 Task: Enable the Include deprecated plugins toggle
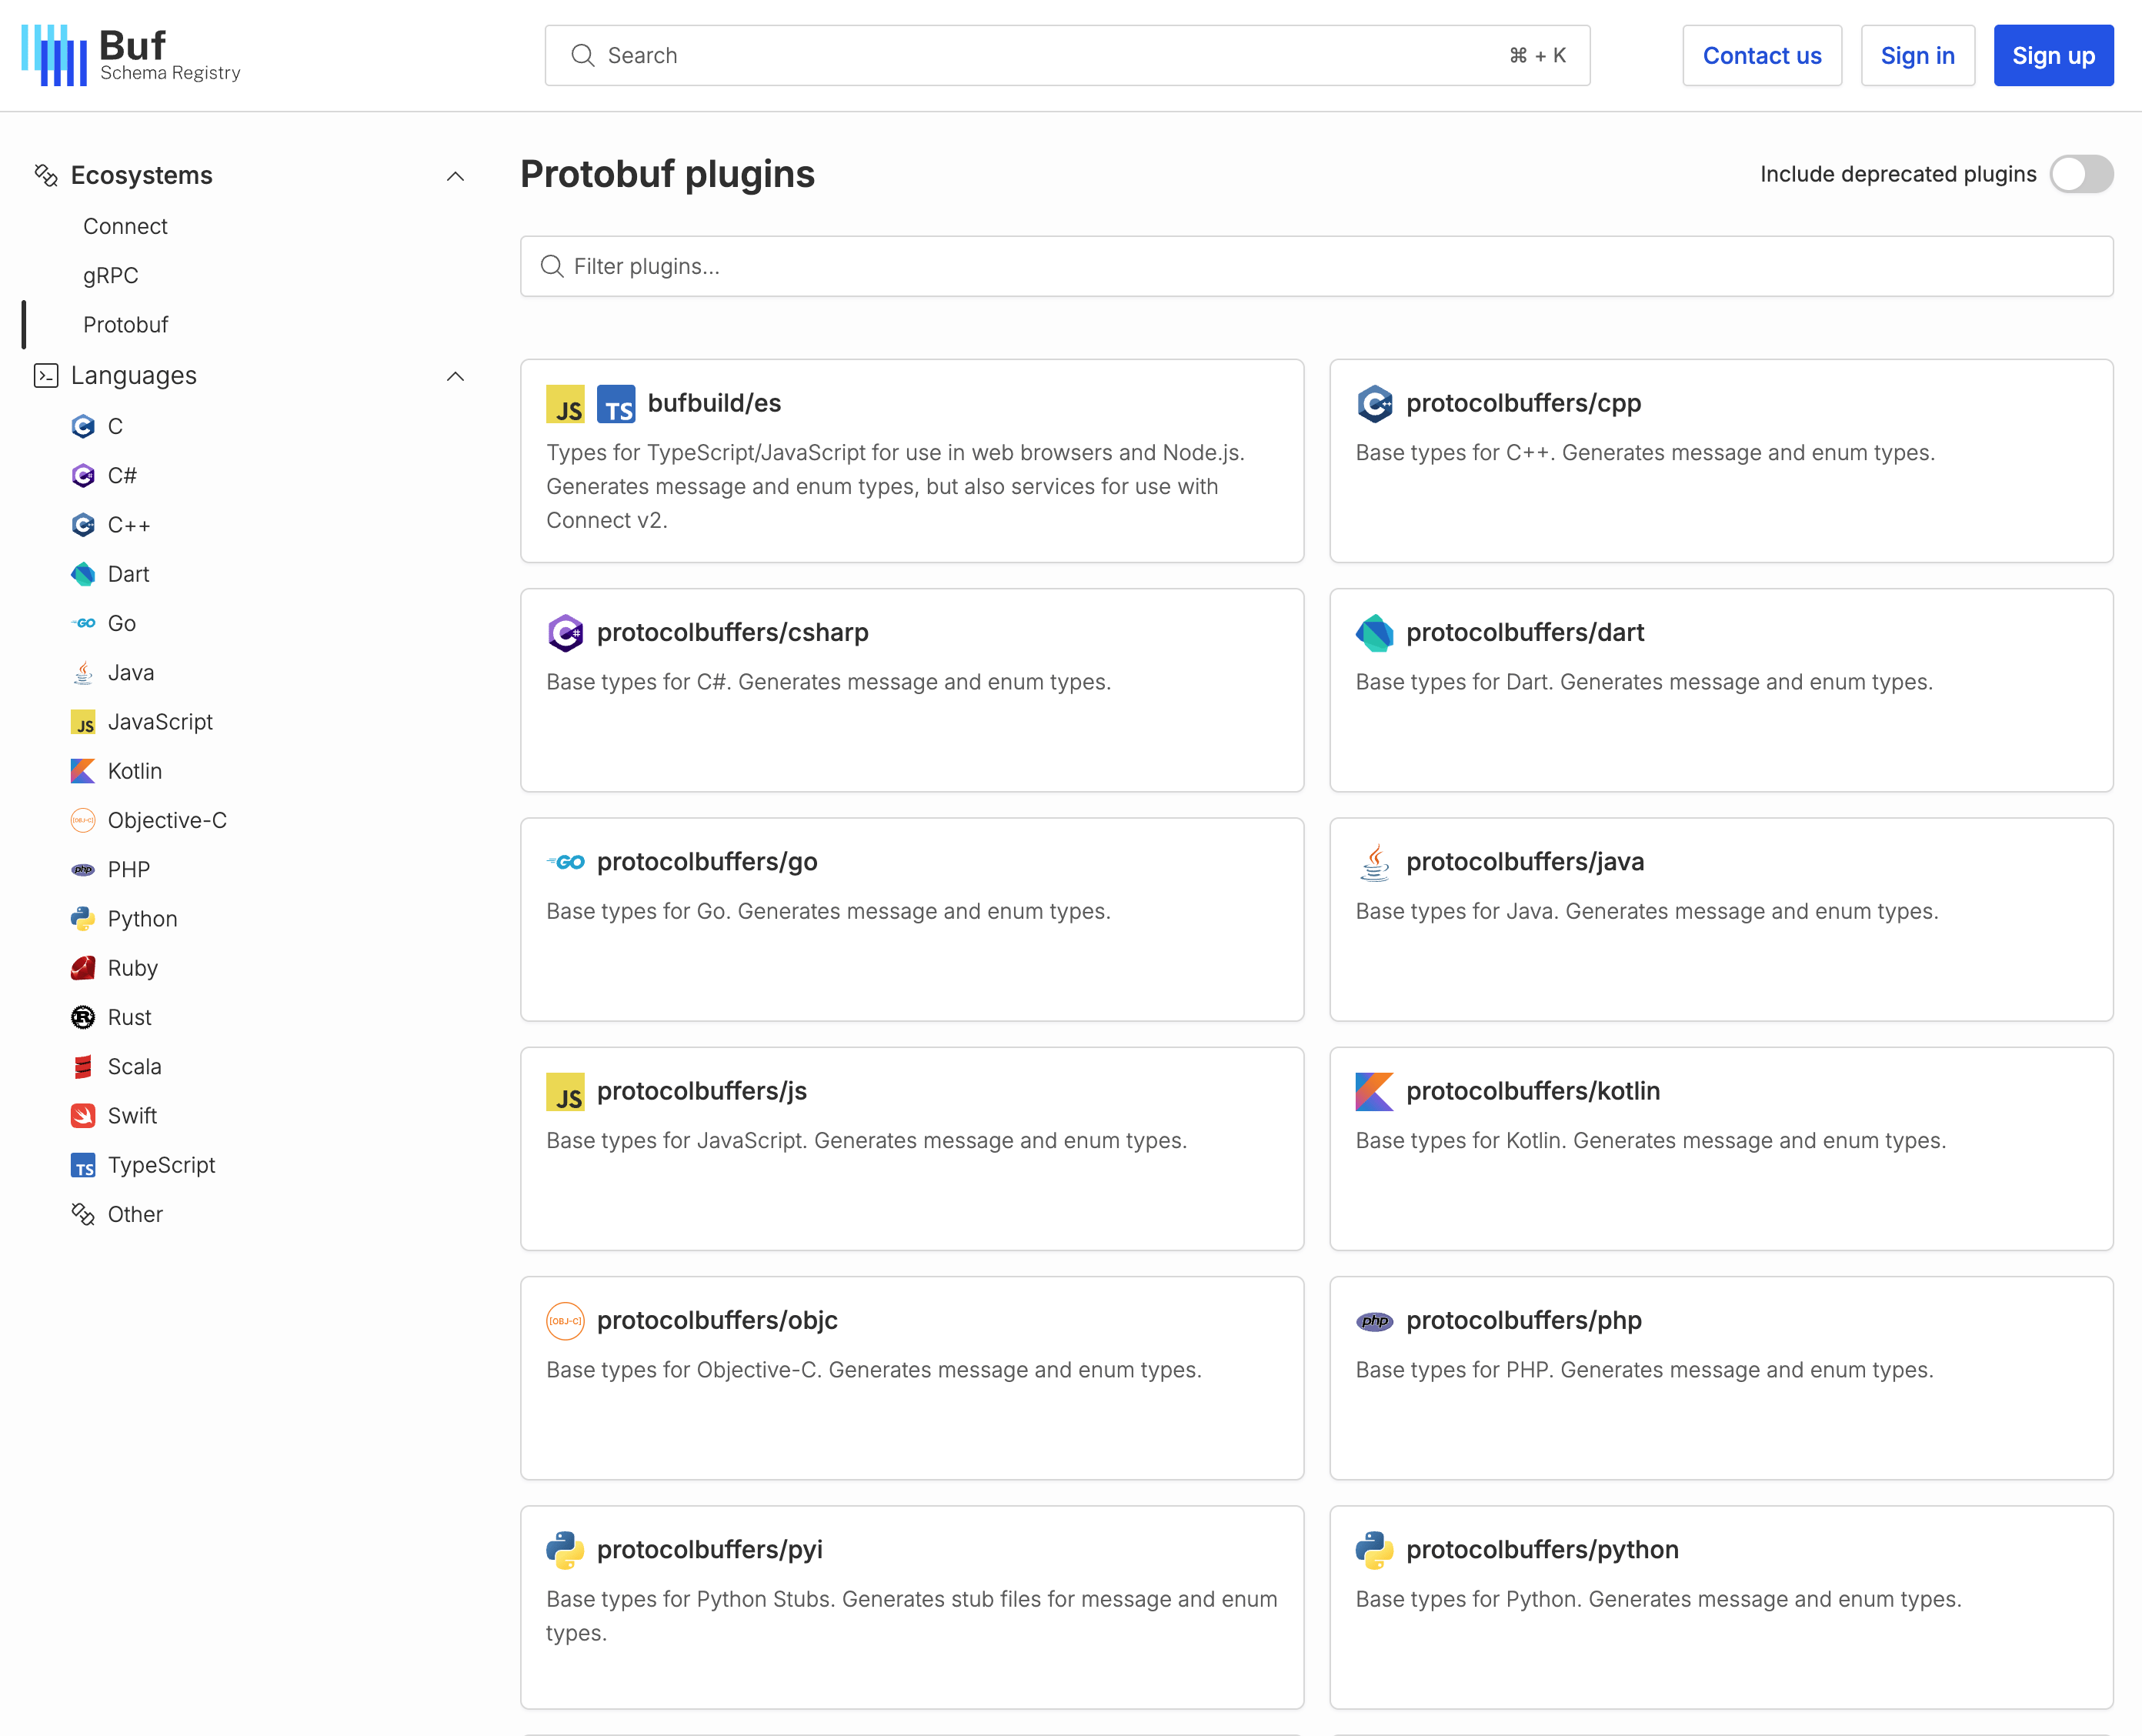2081,174
